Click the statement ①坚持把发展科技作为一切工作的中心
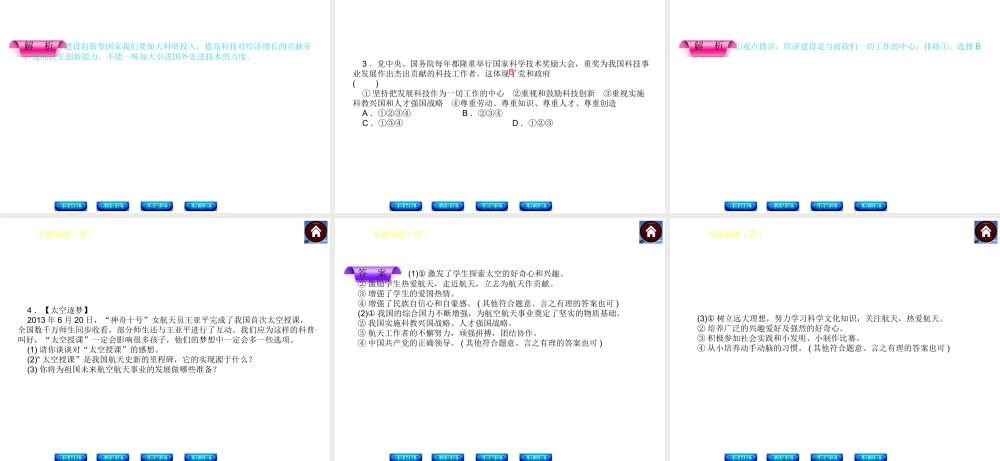Image resolution: width=1000 pixels, height=461 pixels. pos(433,93)
